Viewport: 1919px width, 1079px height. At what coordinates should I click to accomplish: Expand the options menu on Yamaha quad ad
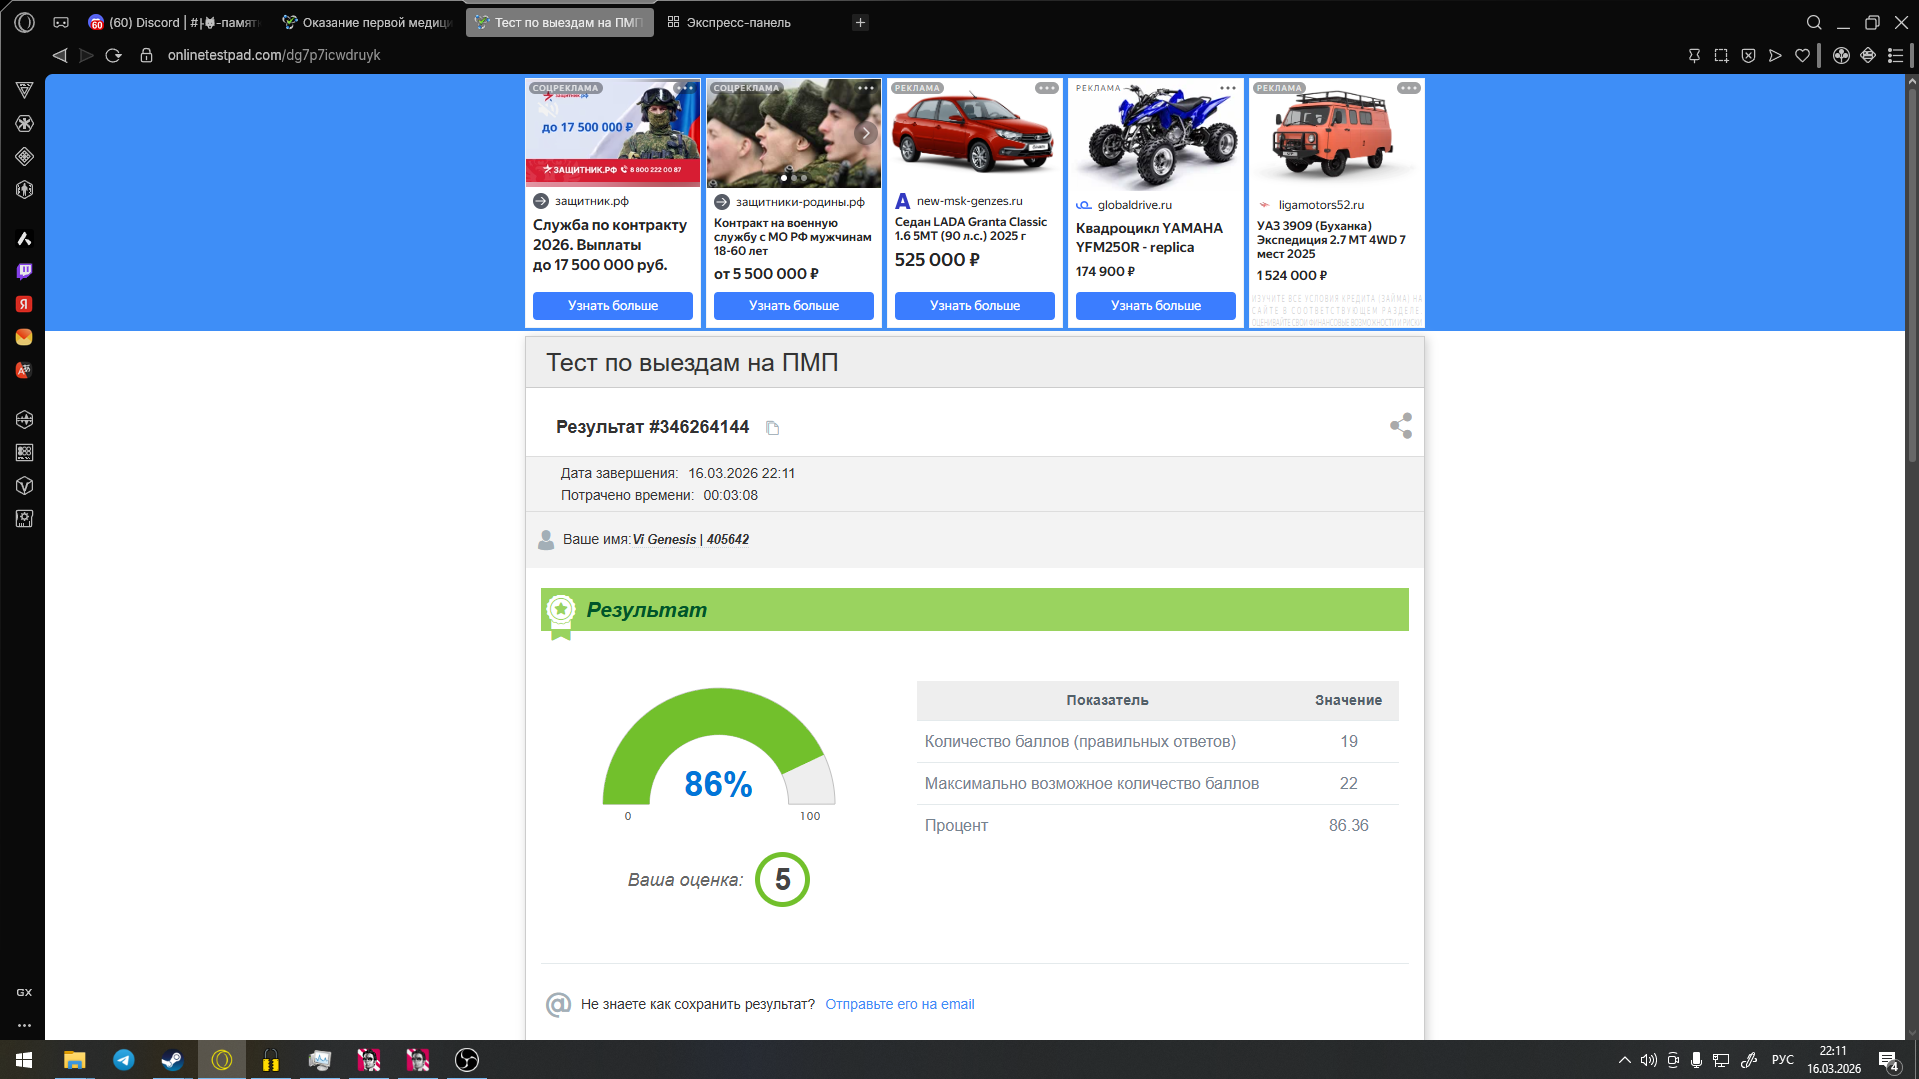tap(1227, 88)
